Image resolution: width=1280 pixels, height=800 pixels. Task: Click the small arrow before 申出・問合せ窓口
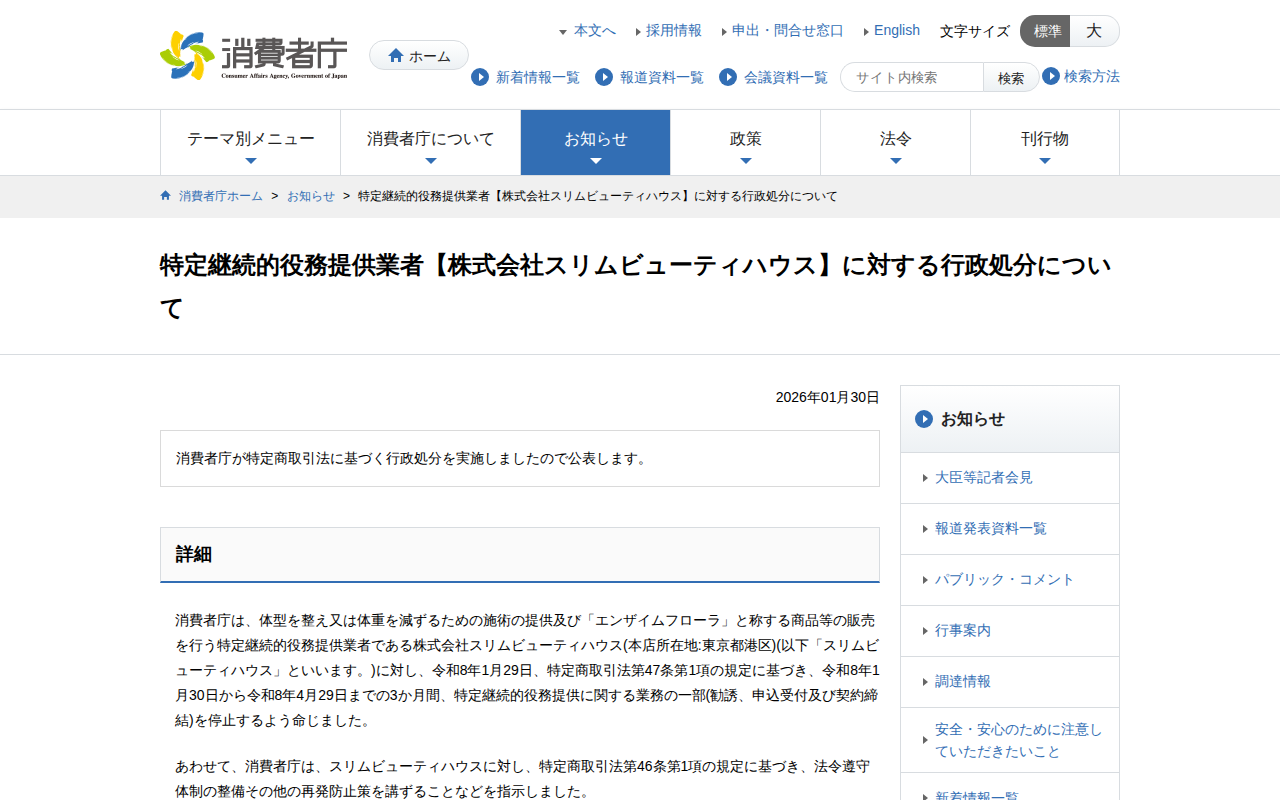tap(724, 31)
